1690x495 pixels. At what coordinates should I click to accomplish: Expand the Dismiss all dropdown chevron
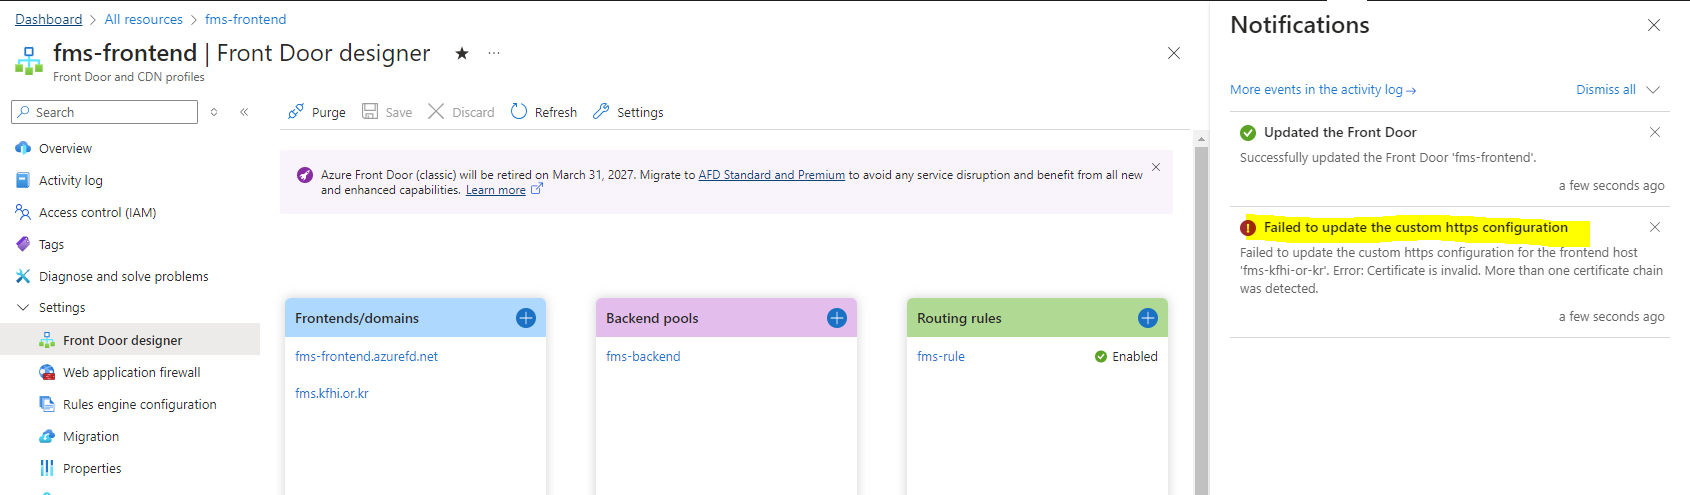[1653, 89]
